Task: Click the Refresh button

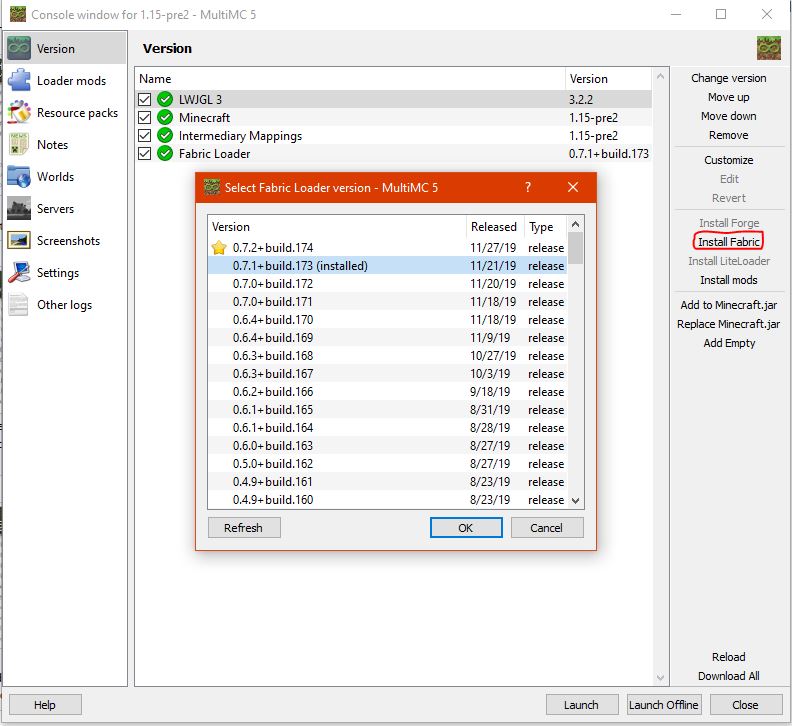Action: pyautogui.click(x=244, y=527)
